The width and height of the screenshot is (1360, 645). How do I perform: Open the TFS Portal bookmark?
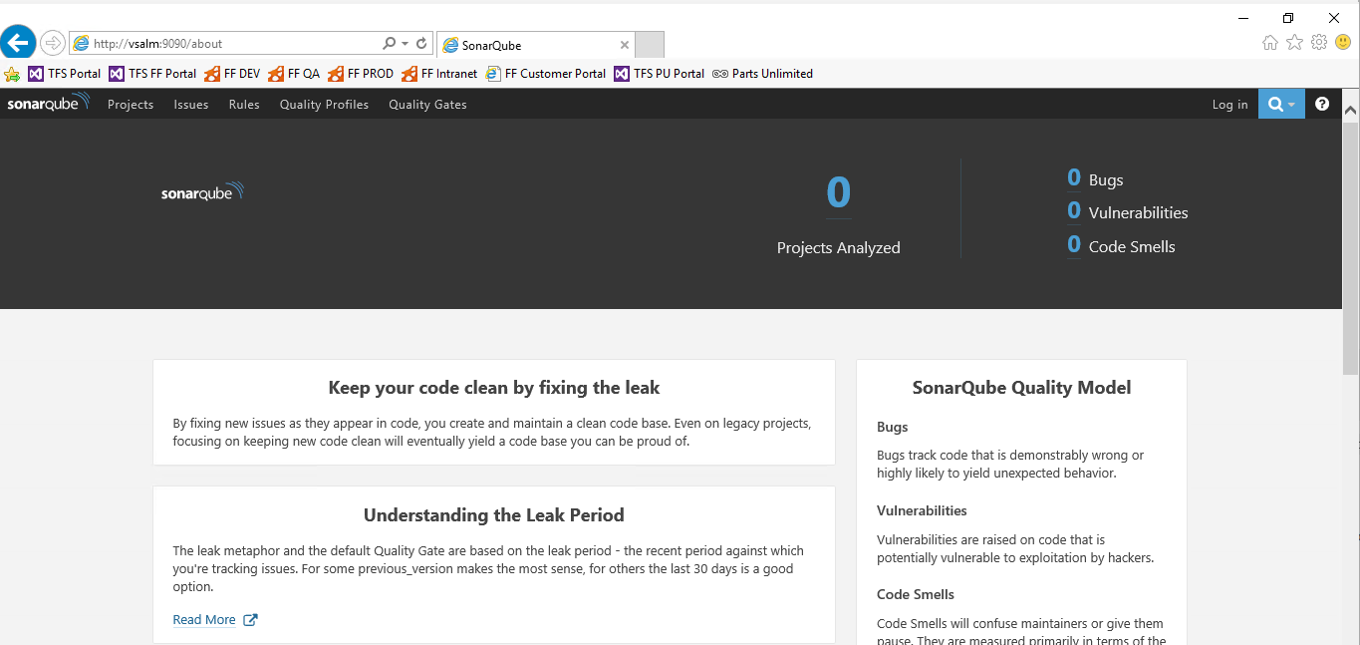64,74
